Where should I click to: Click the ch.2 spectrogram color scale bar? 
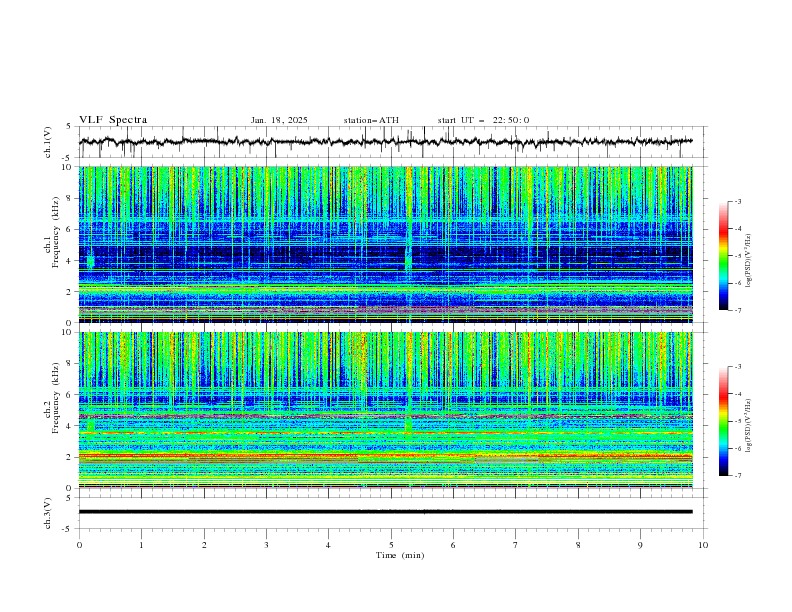[723, 421]
